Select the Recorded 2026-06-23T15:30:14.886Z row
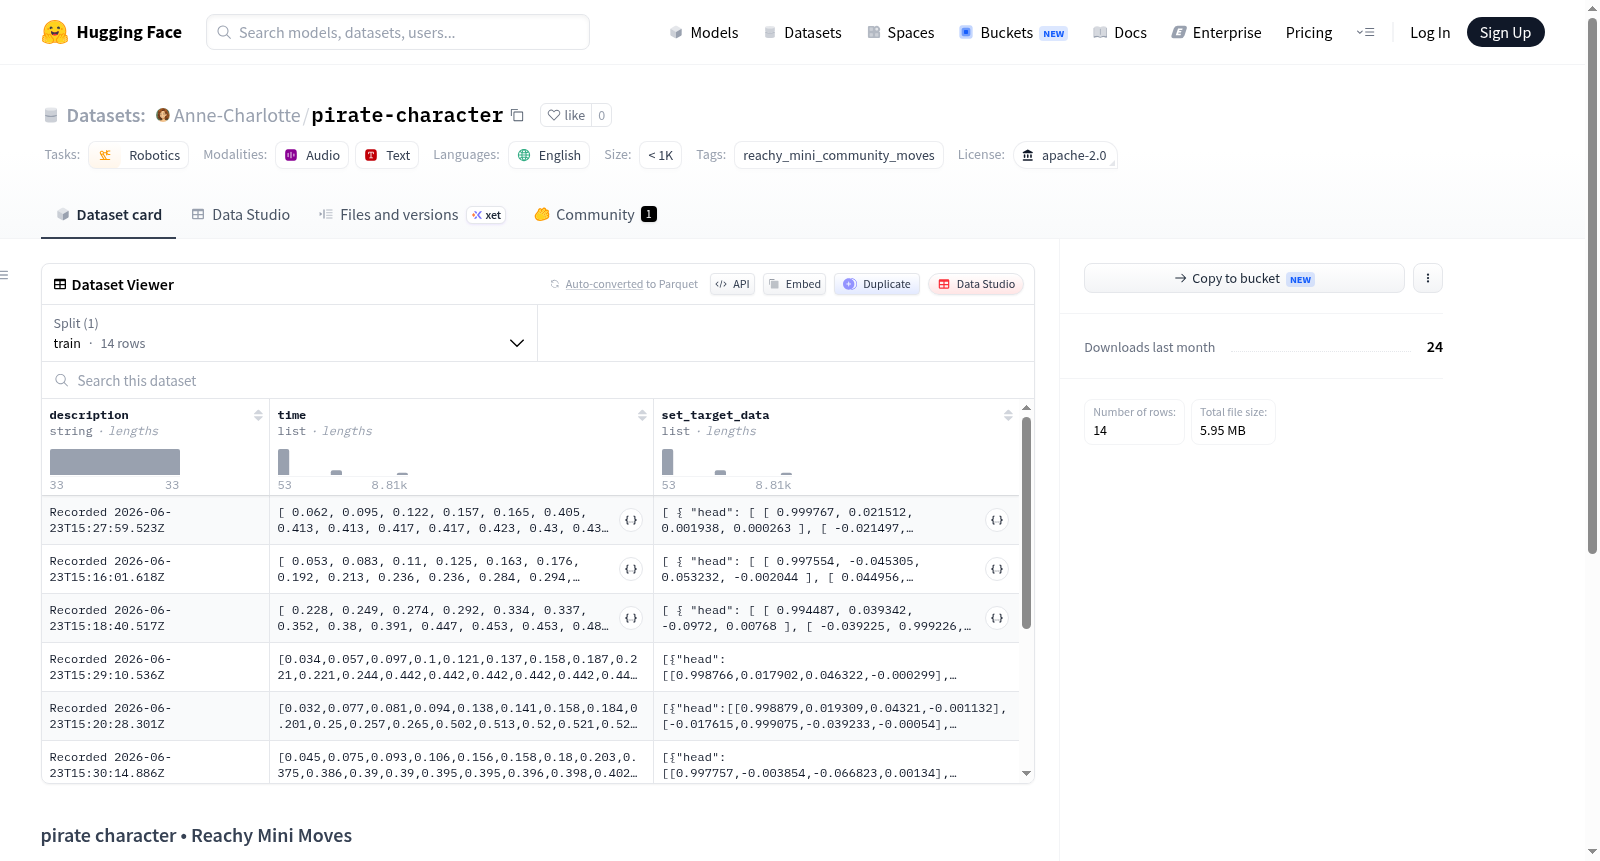1600x861 pixels. (x=530, y=763)
